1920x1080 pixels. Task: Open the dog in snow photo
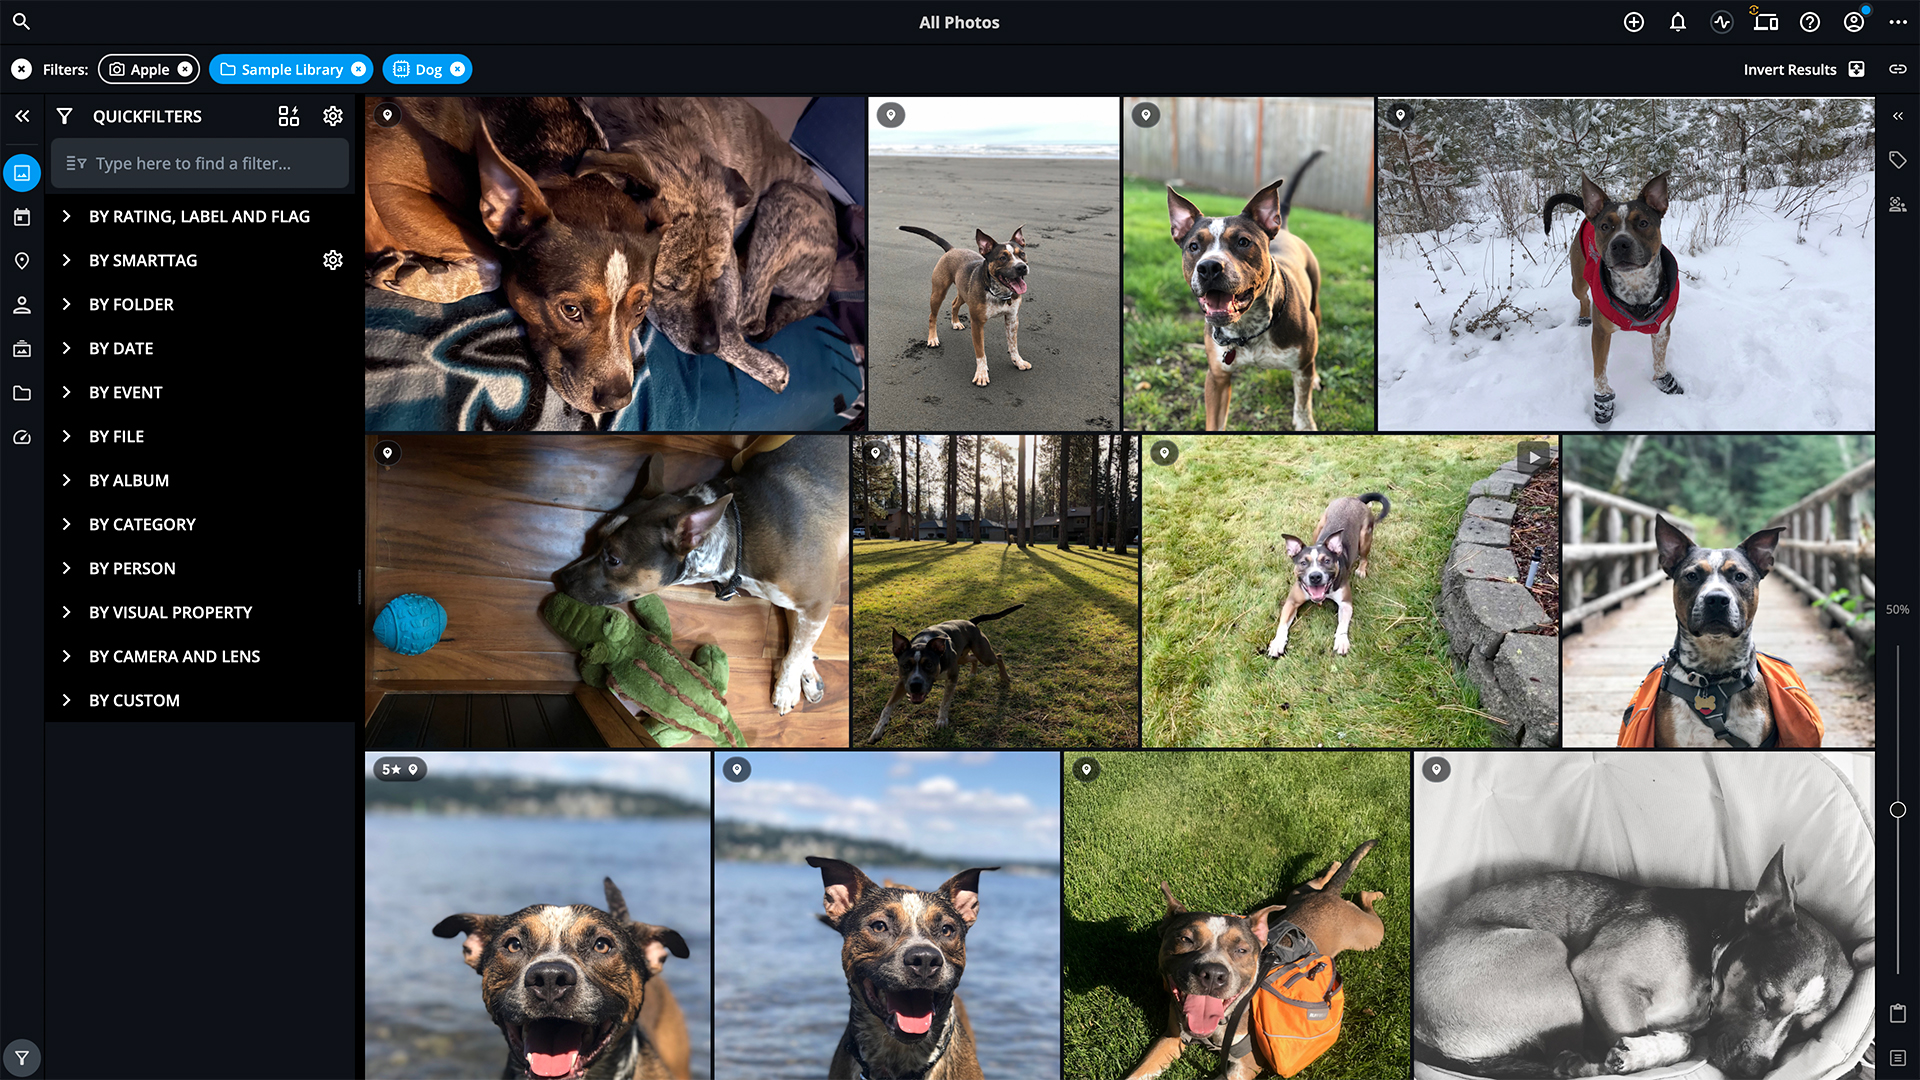1626,264
